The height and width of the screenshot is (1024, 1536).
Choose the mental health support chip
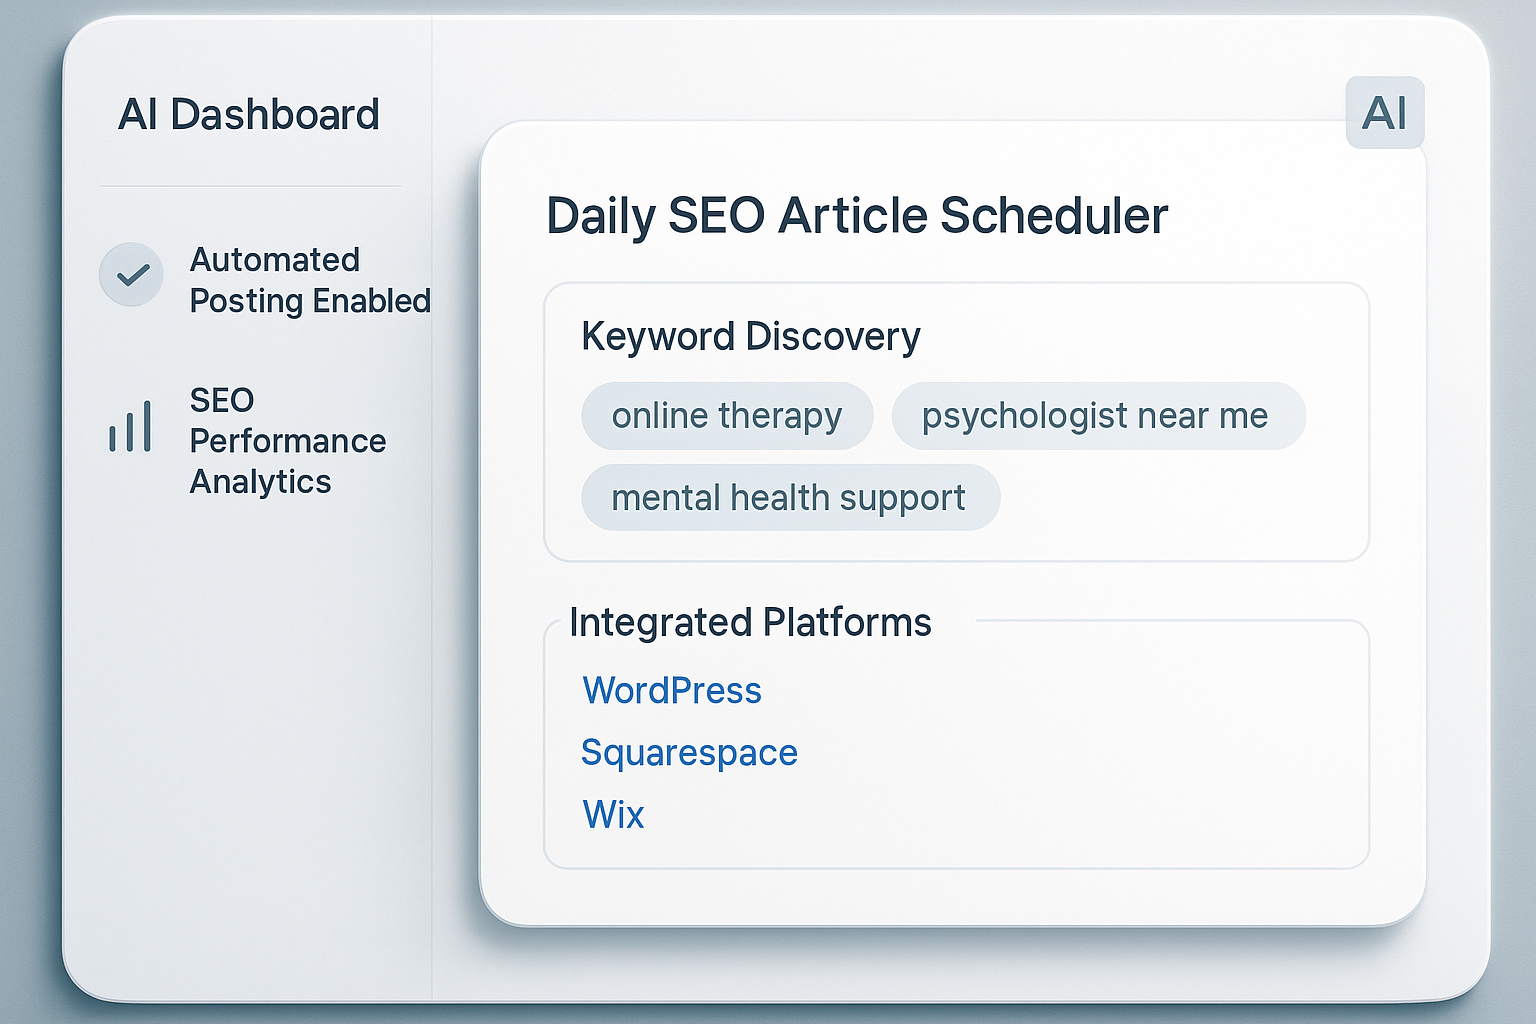790,497
